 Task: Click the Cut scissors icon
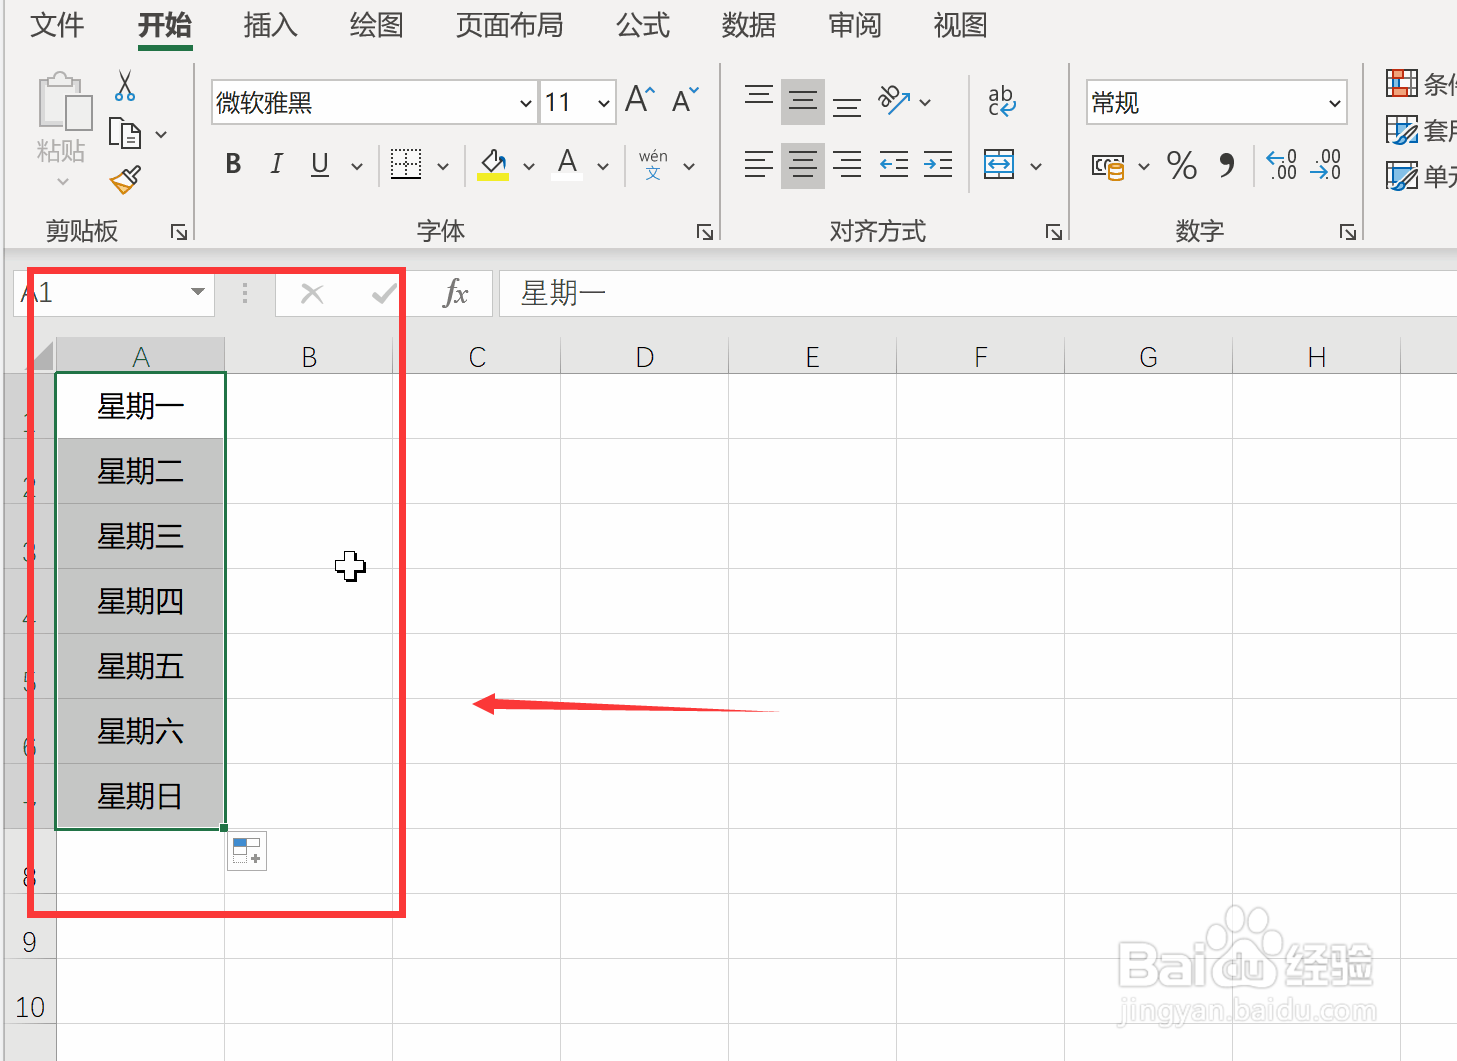(x=125, y=86)
